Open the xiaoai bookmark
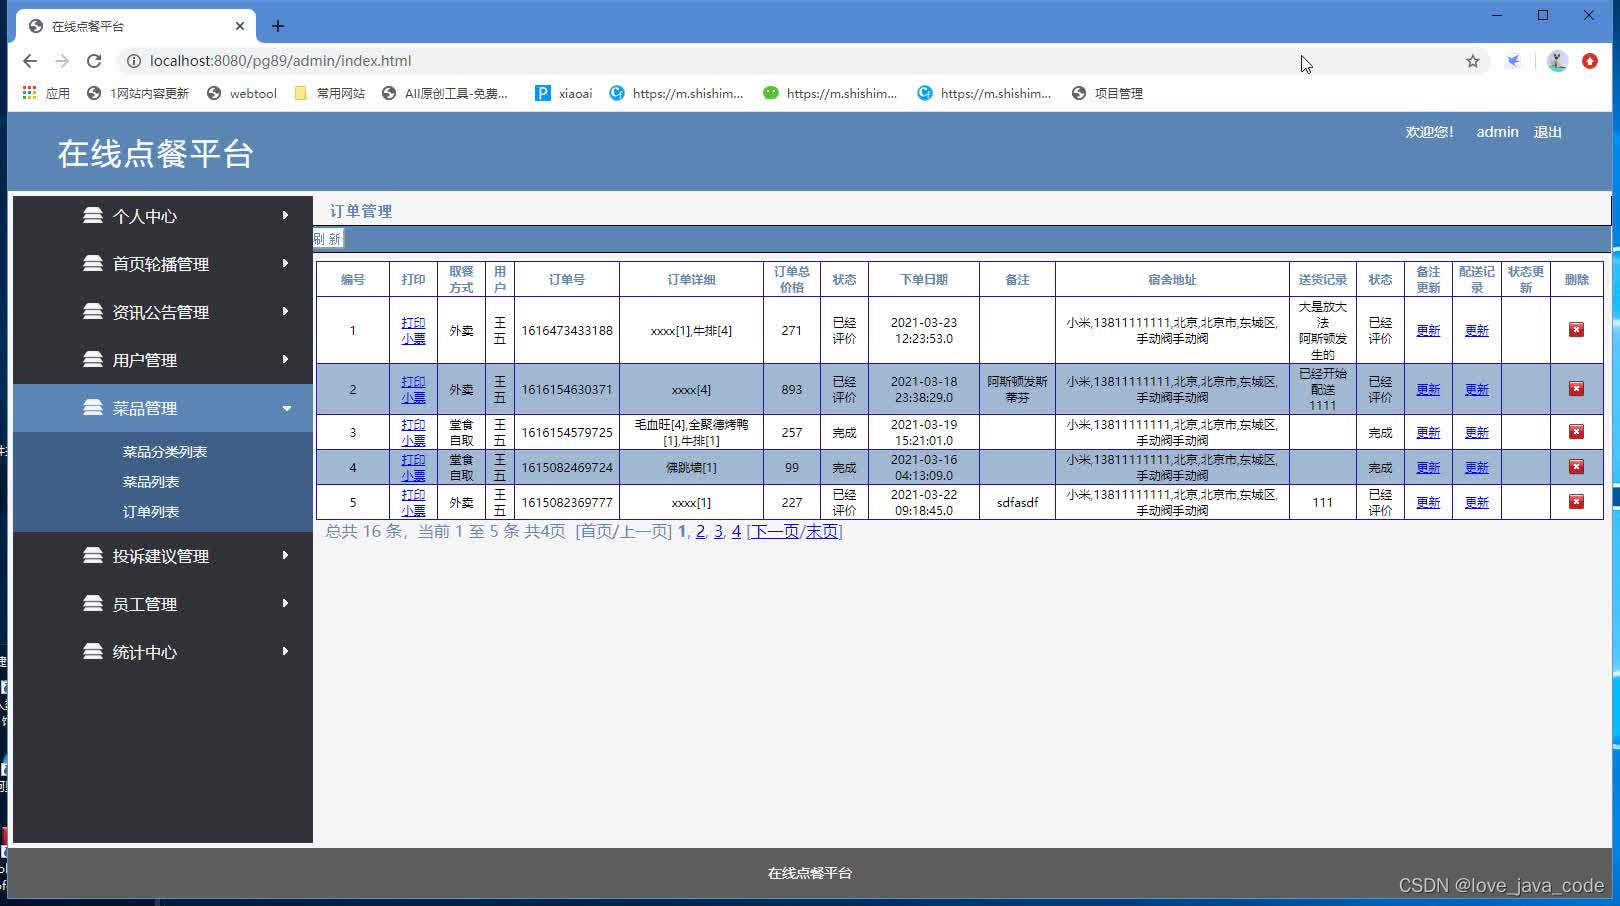The width and height of the screenshot is (1620, 906). point(564,93)
